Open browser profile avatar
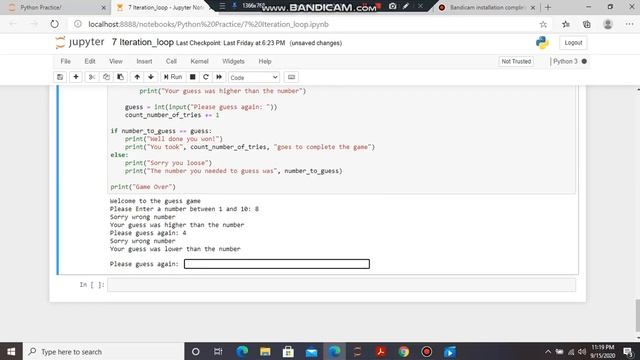 [608, 24]
